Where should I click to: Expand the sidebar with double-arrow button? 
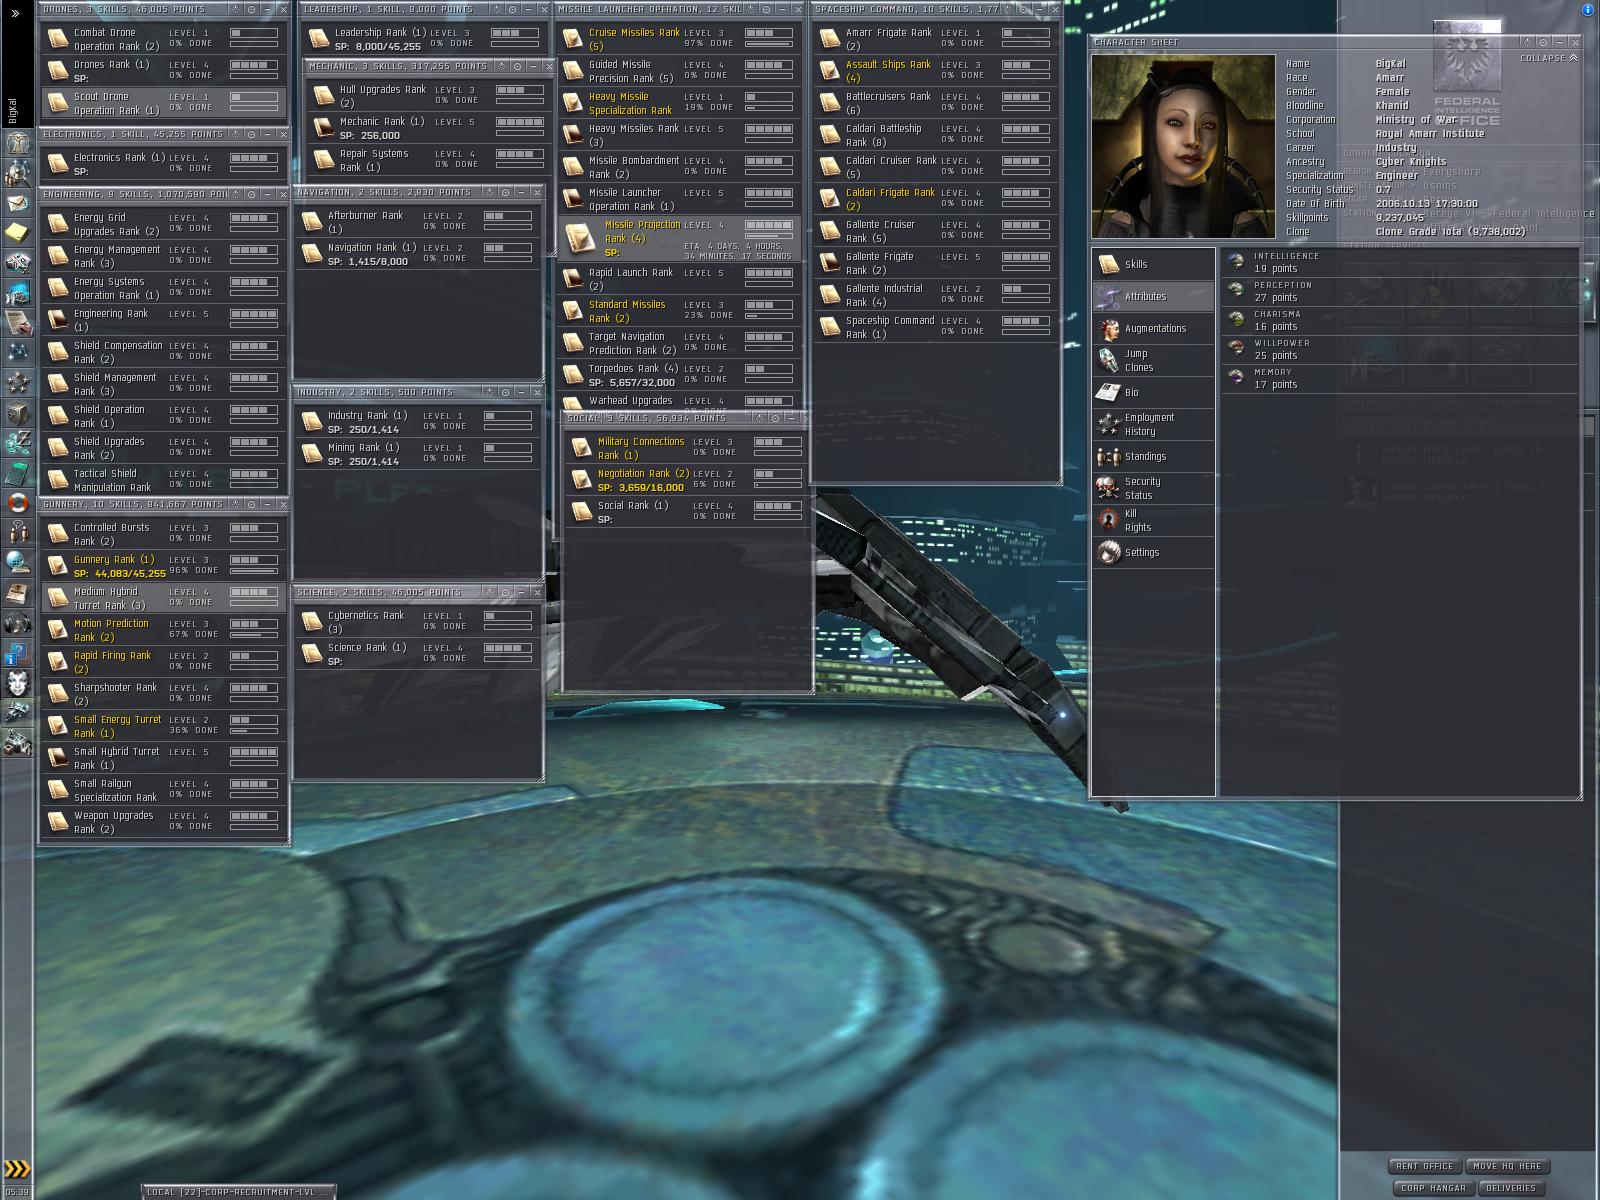16,14
